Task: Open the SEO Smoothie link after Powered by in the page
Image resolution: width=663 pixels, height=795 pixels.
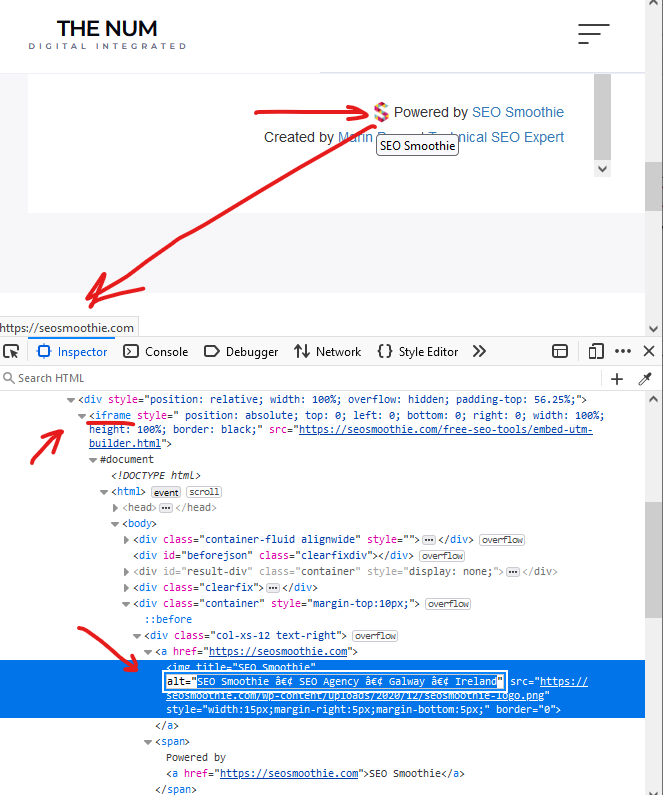Action: tap(518, 112)
